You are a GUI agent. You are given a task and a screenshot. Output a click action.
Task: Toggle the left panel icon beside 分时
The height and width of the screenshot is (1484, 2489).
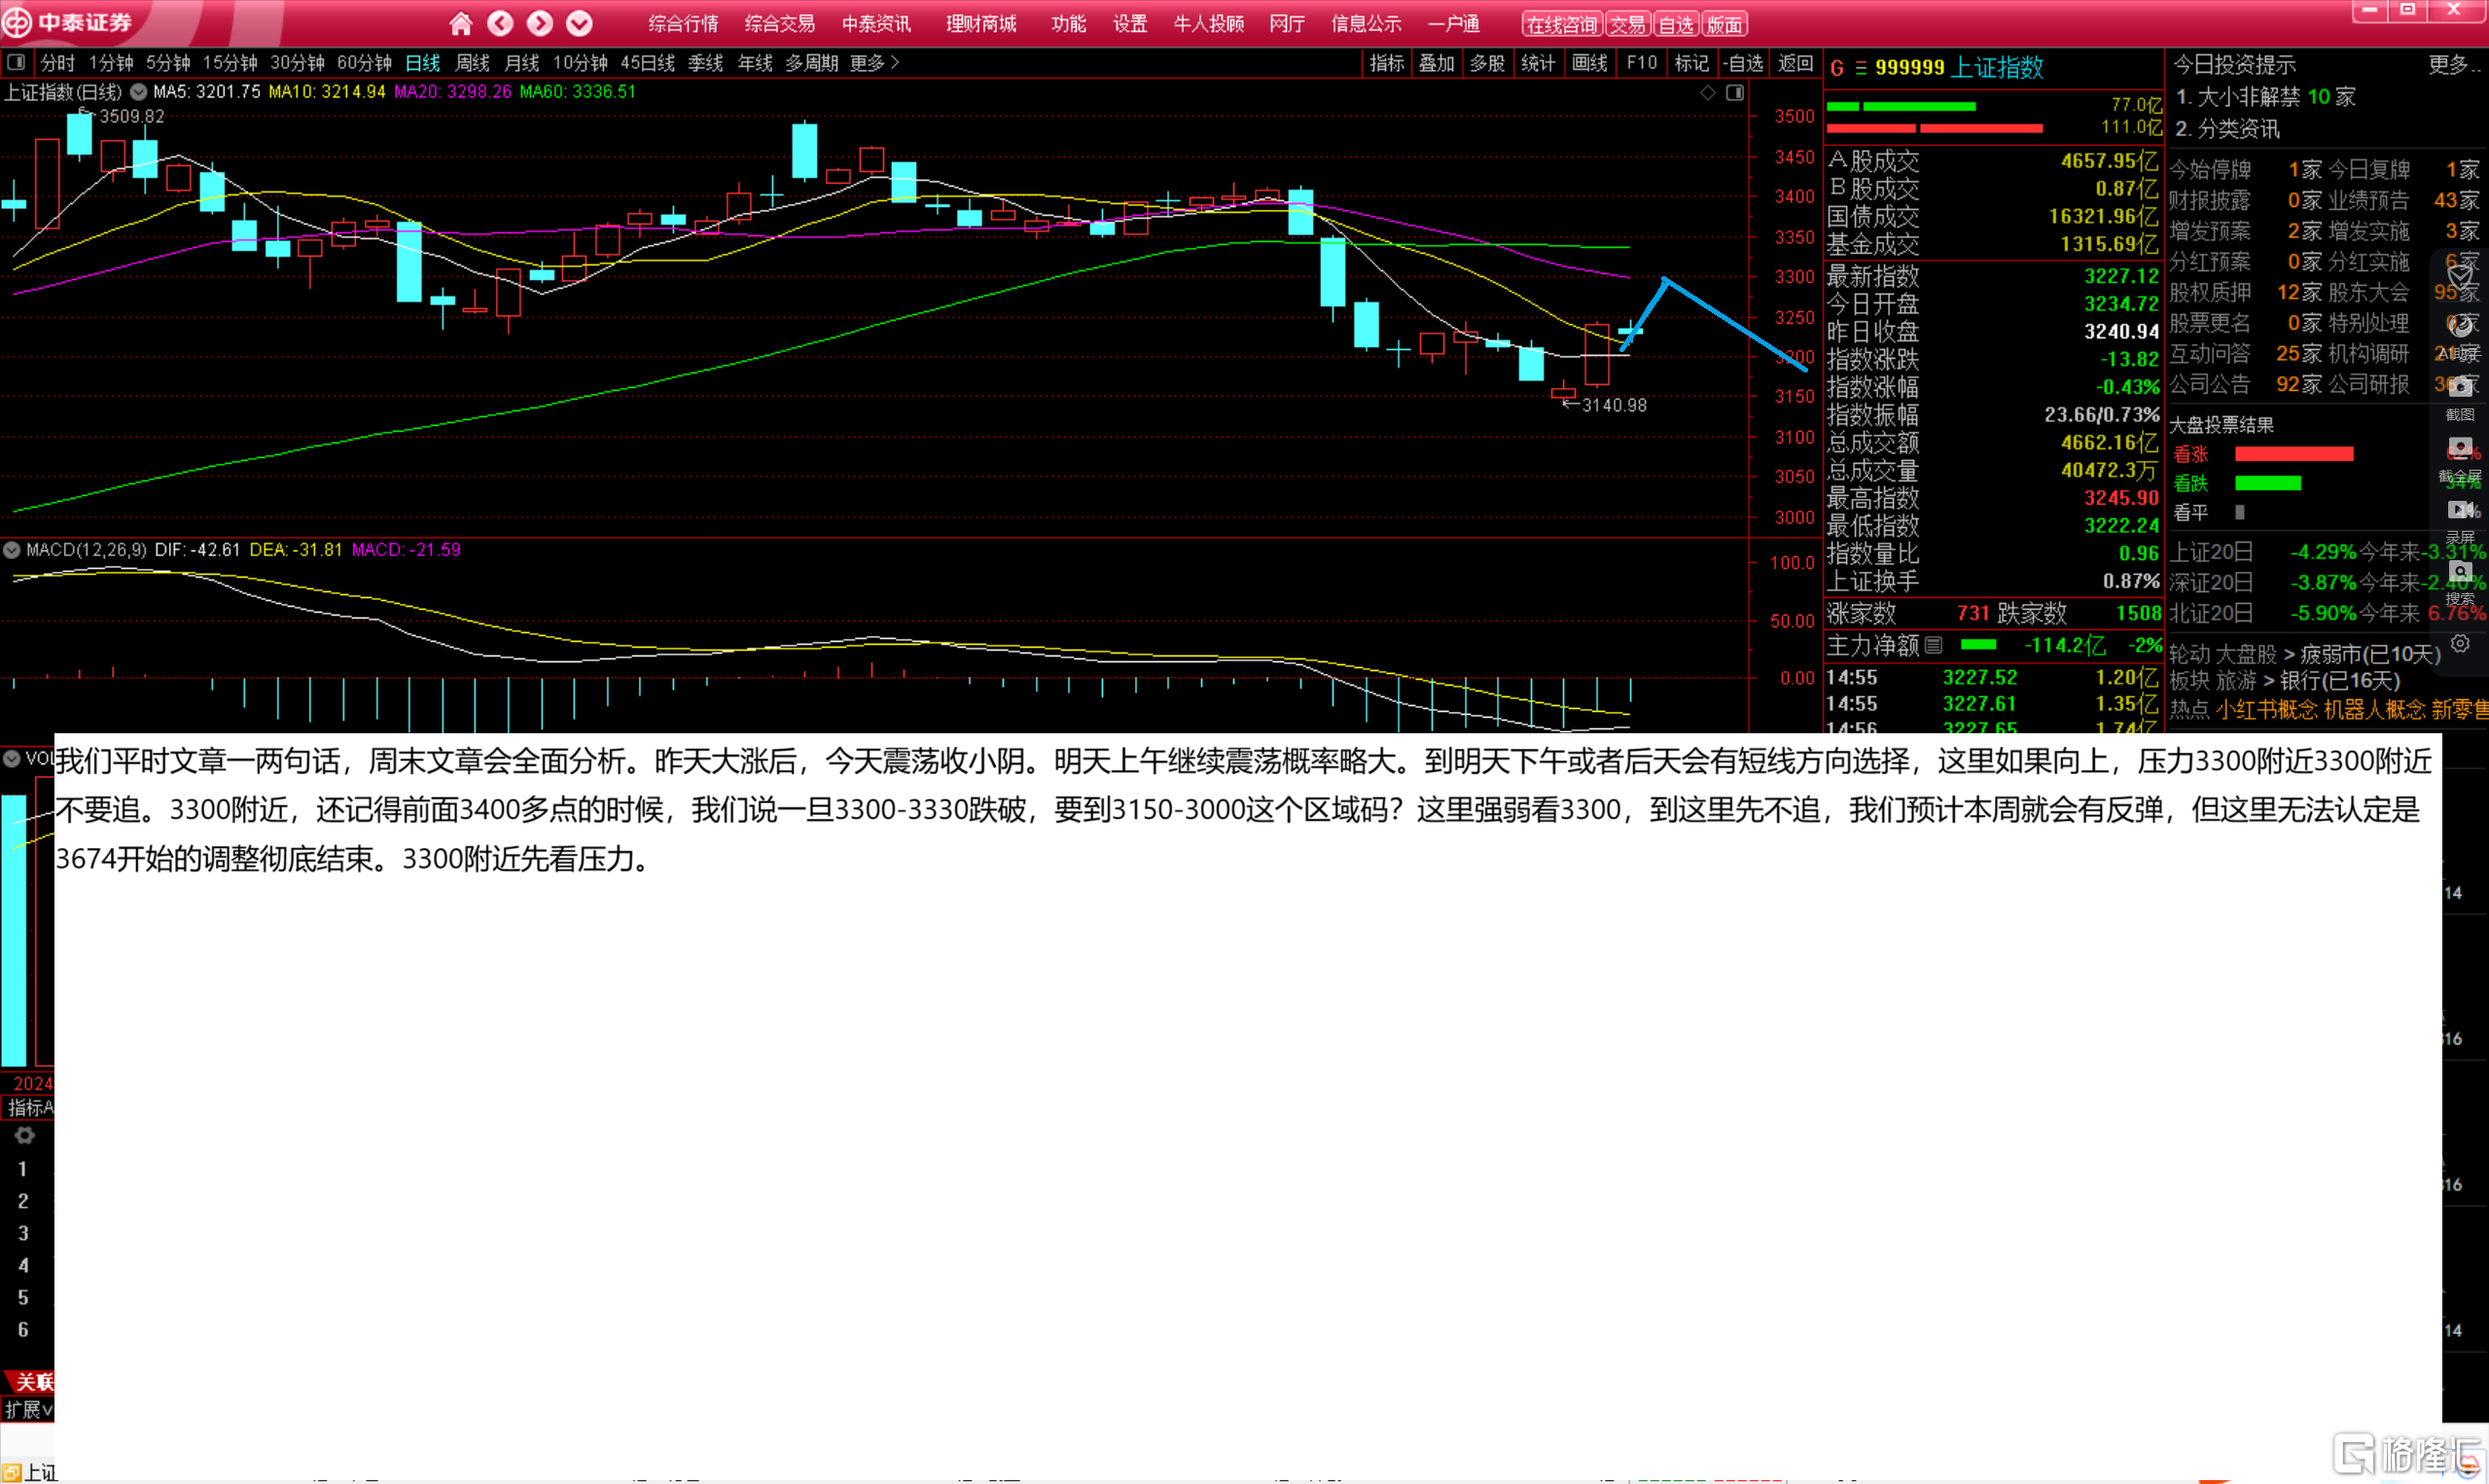pos(15,62)
